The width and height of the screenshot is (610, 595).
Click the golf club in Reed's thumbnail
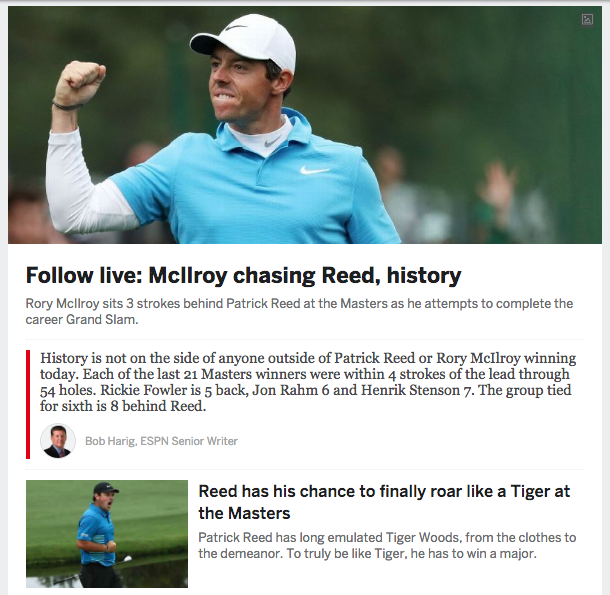point(123,562)
